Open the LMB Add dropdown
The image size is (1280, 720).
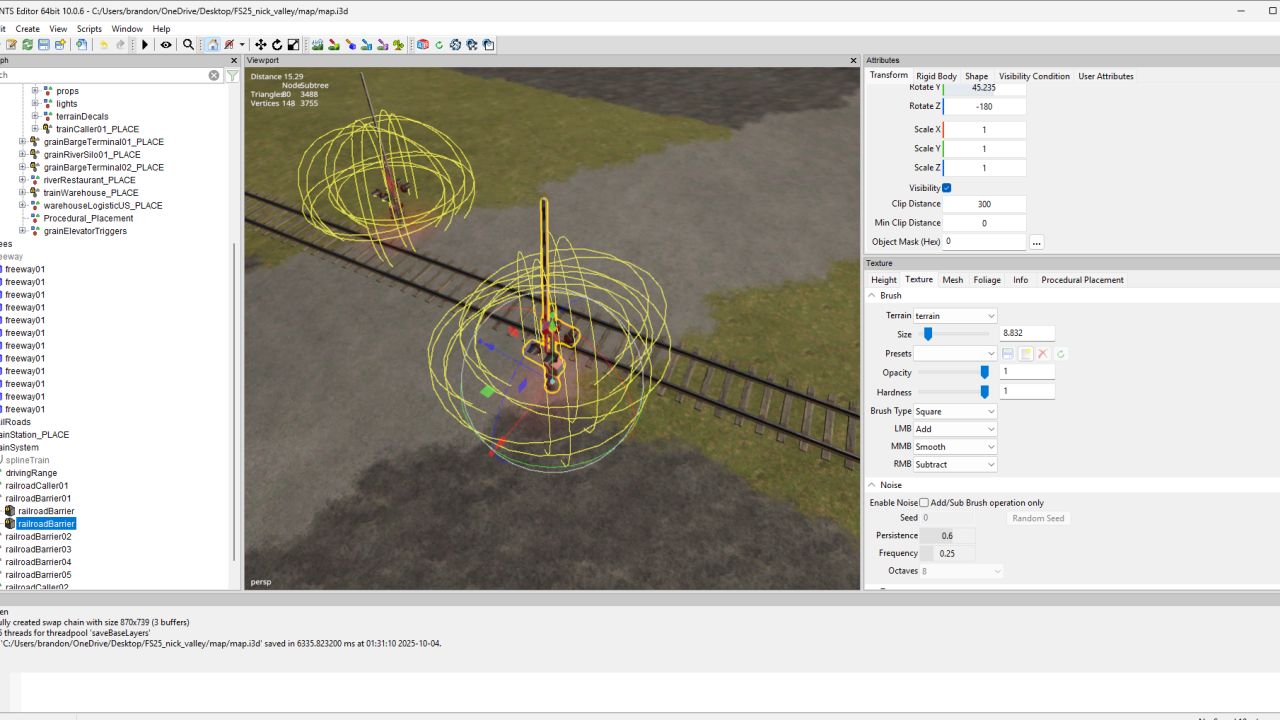point(955,429)
